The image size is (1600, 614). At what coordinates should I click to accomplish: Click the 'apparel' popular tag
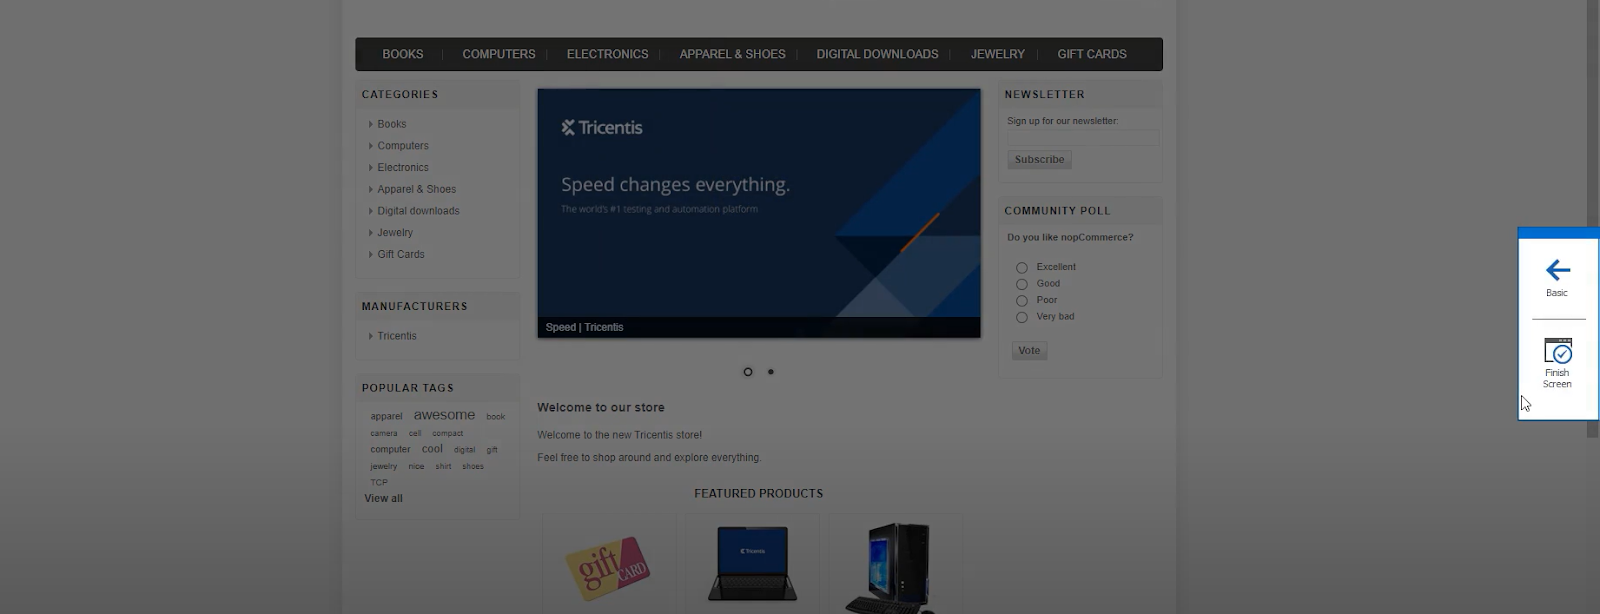point(386,417)
